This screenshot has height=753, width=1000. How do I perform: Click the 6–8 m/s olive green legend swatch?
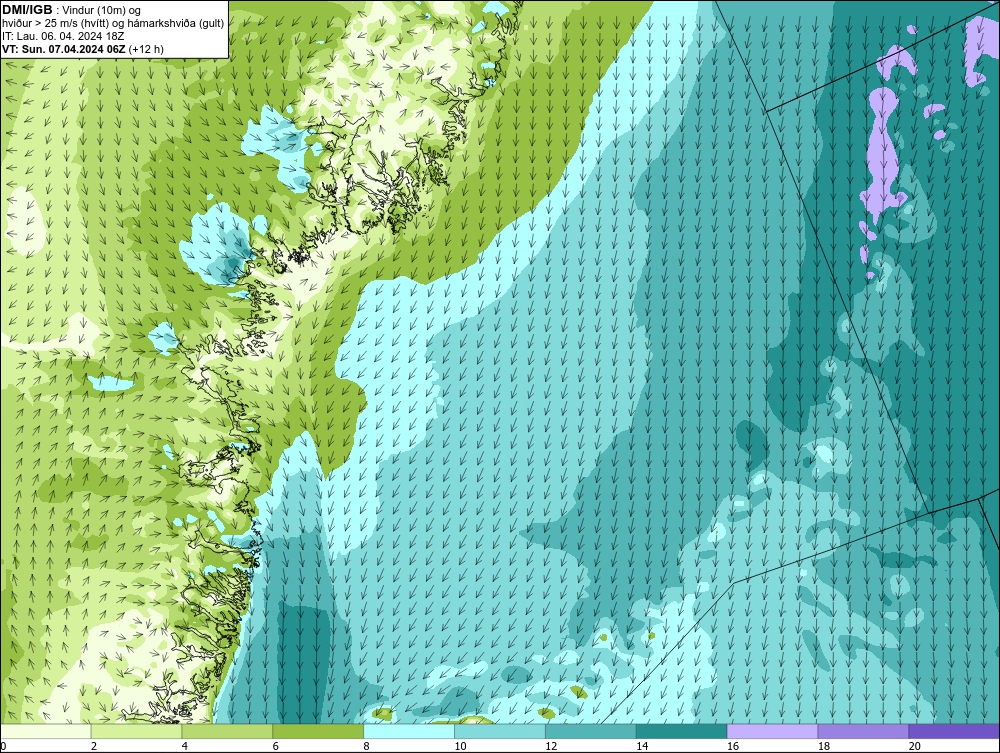coord(318,731)
